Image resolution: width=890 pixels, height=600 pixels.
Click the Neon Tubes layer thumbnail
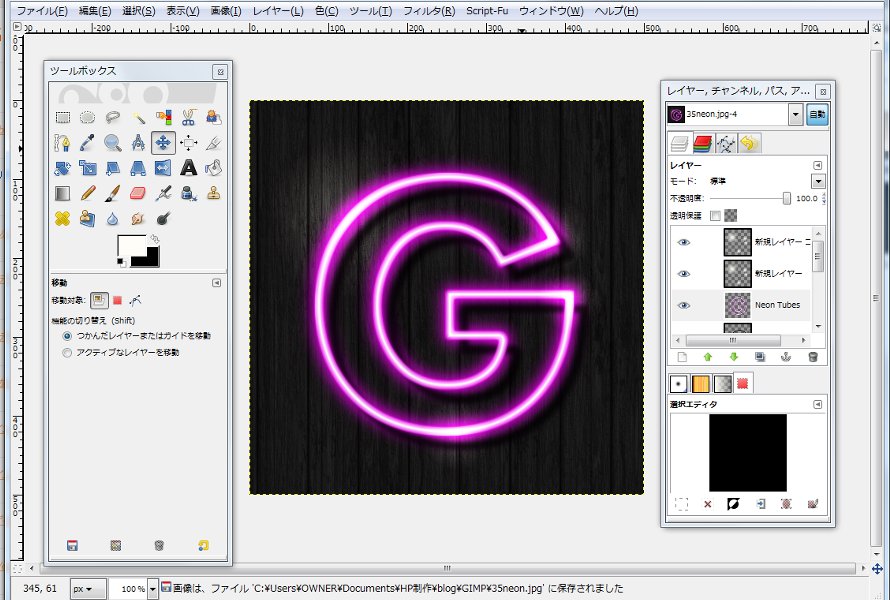(737, 305)
